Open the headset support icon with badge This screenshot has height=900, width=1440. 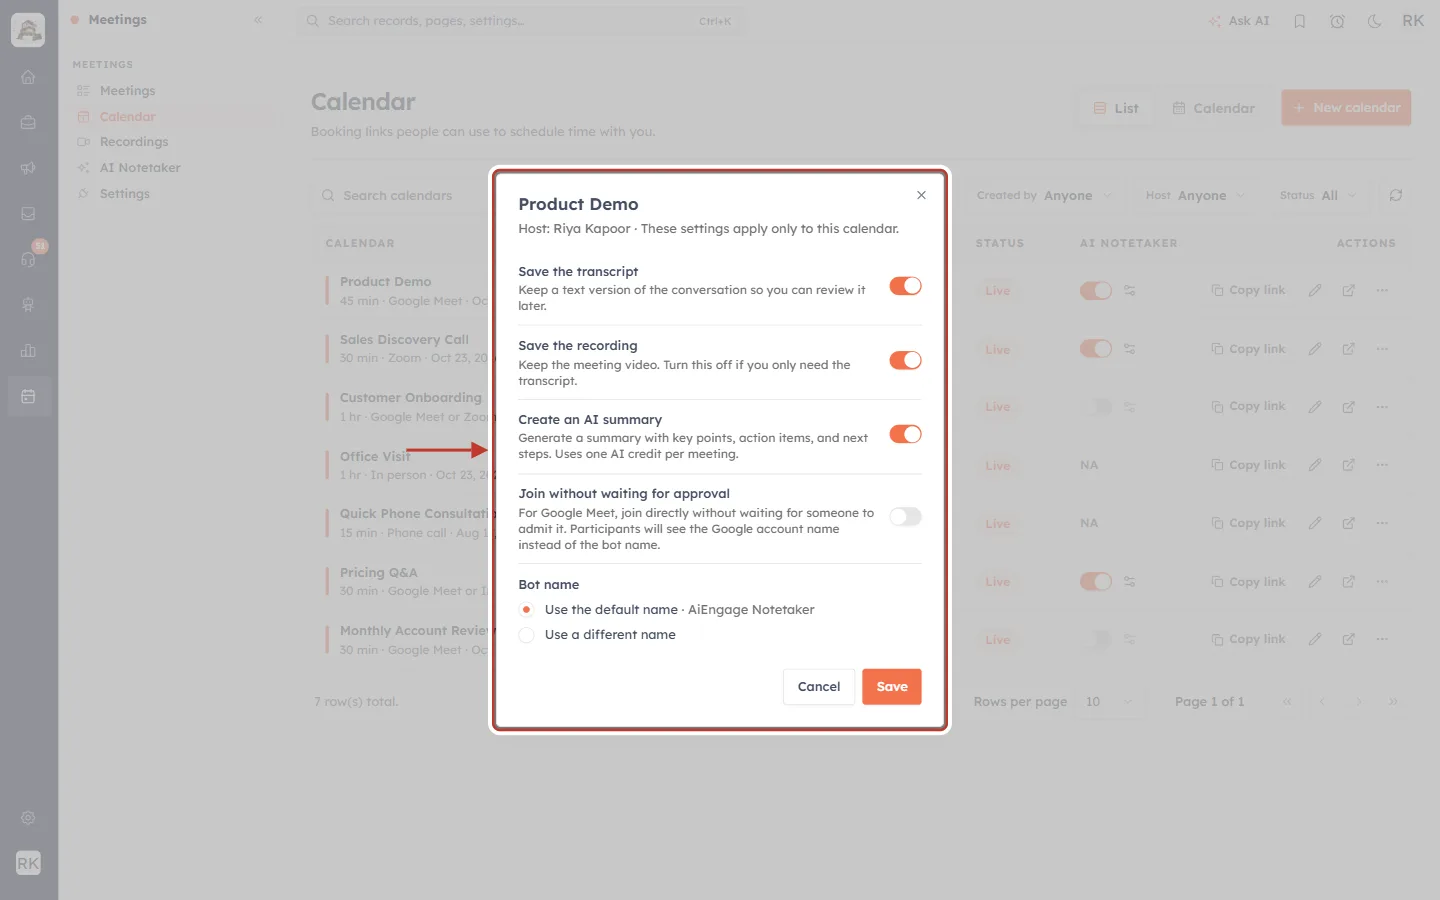click(x=28, y=259)
